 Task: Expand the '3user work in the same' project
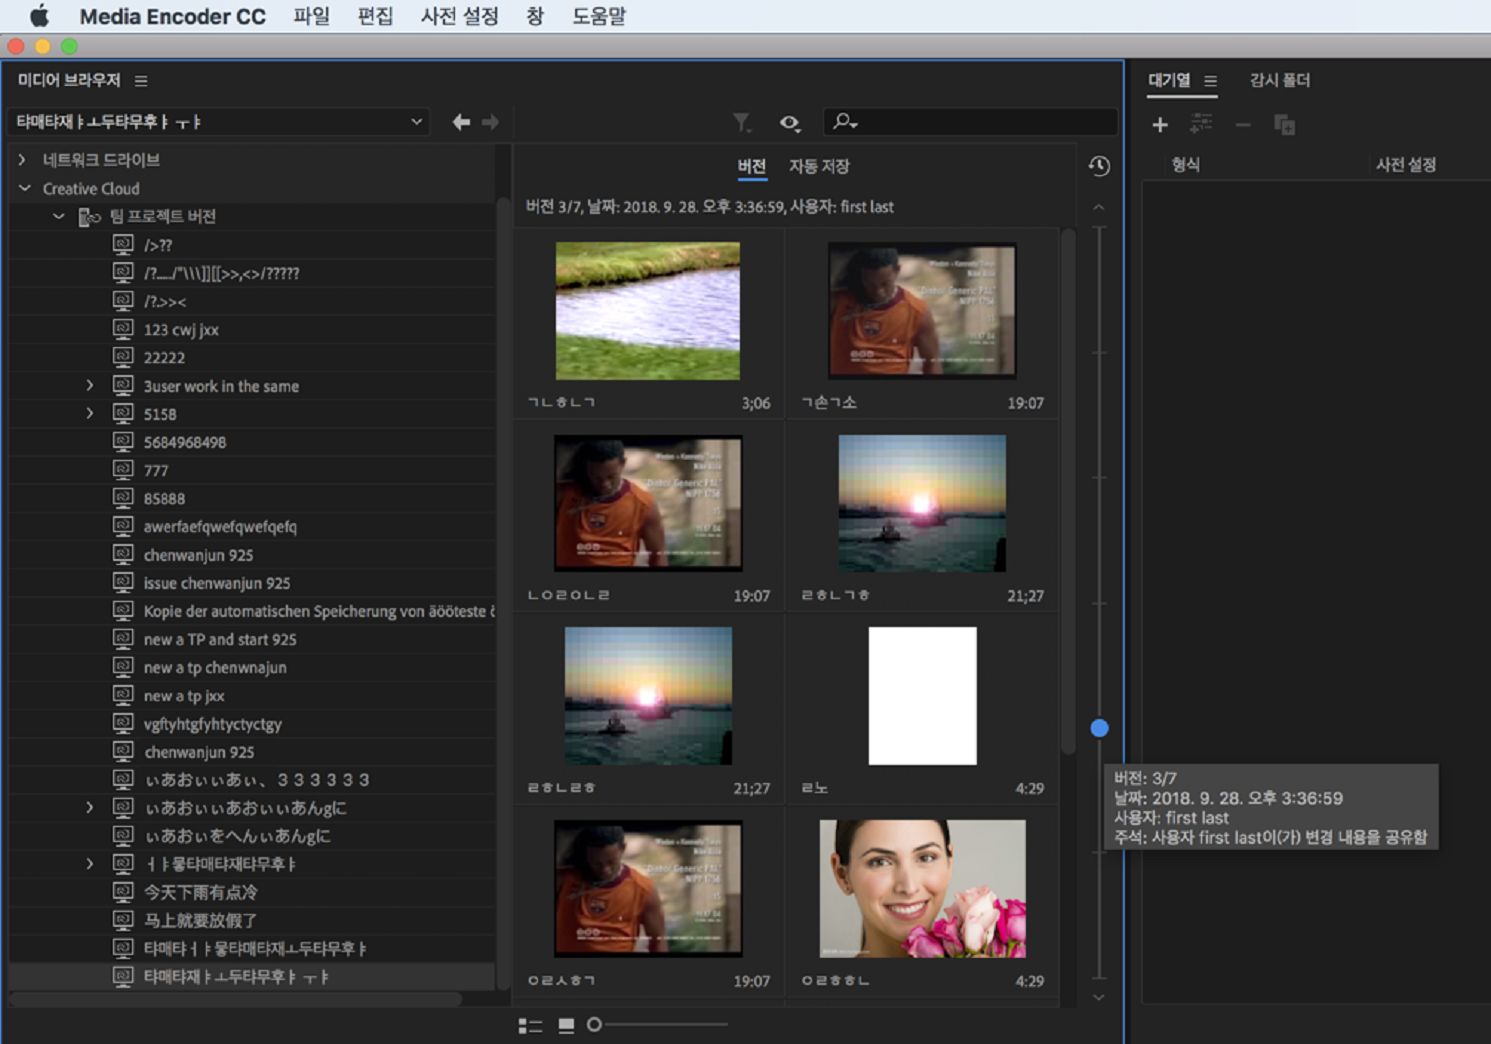(x=90, y=386)
